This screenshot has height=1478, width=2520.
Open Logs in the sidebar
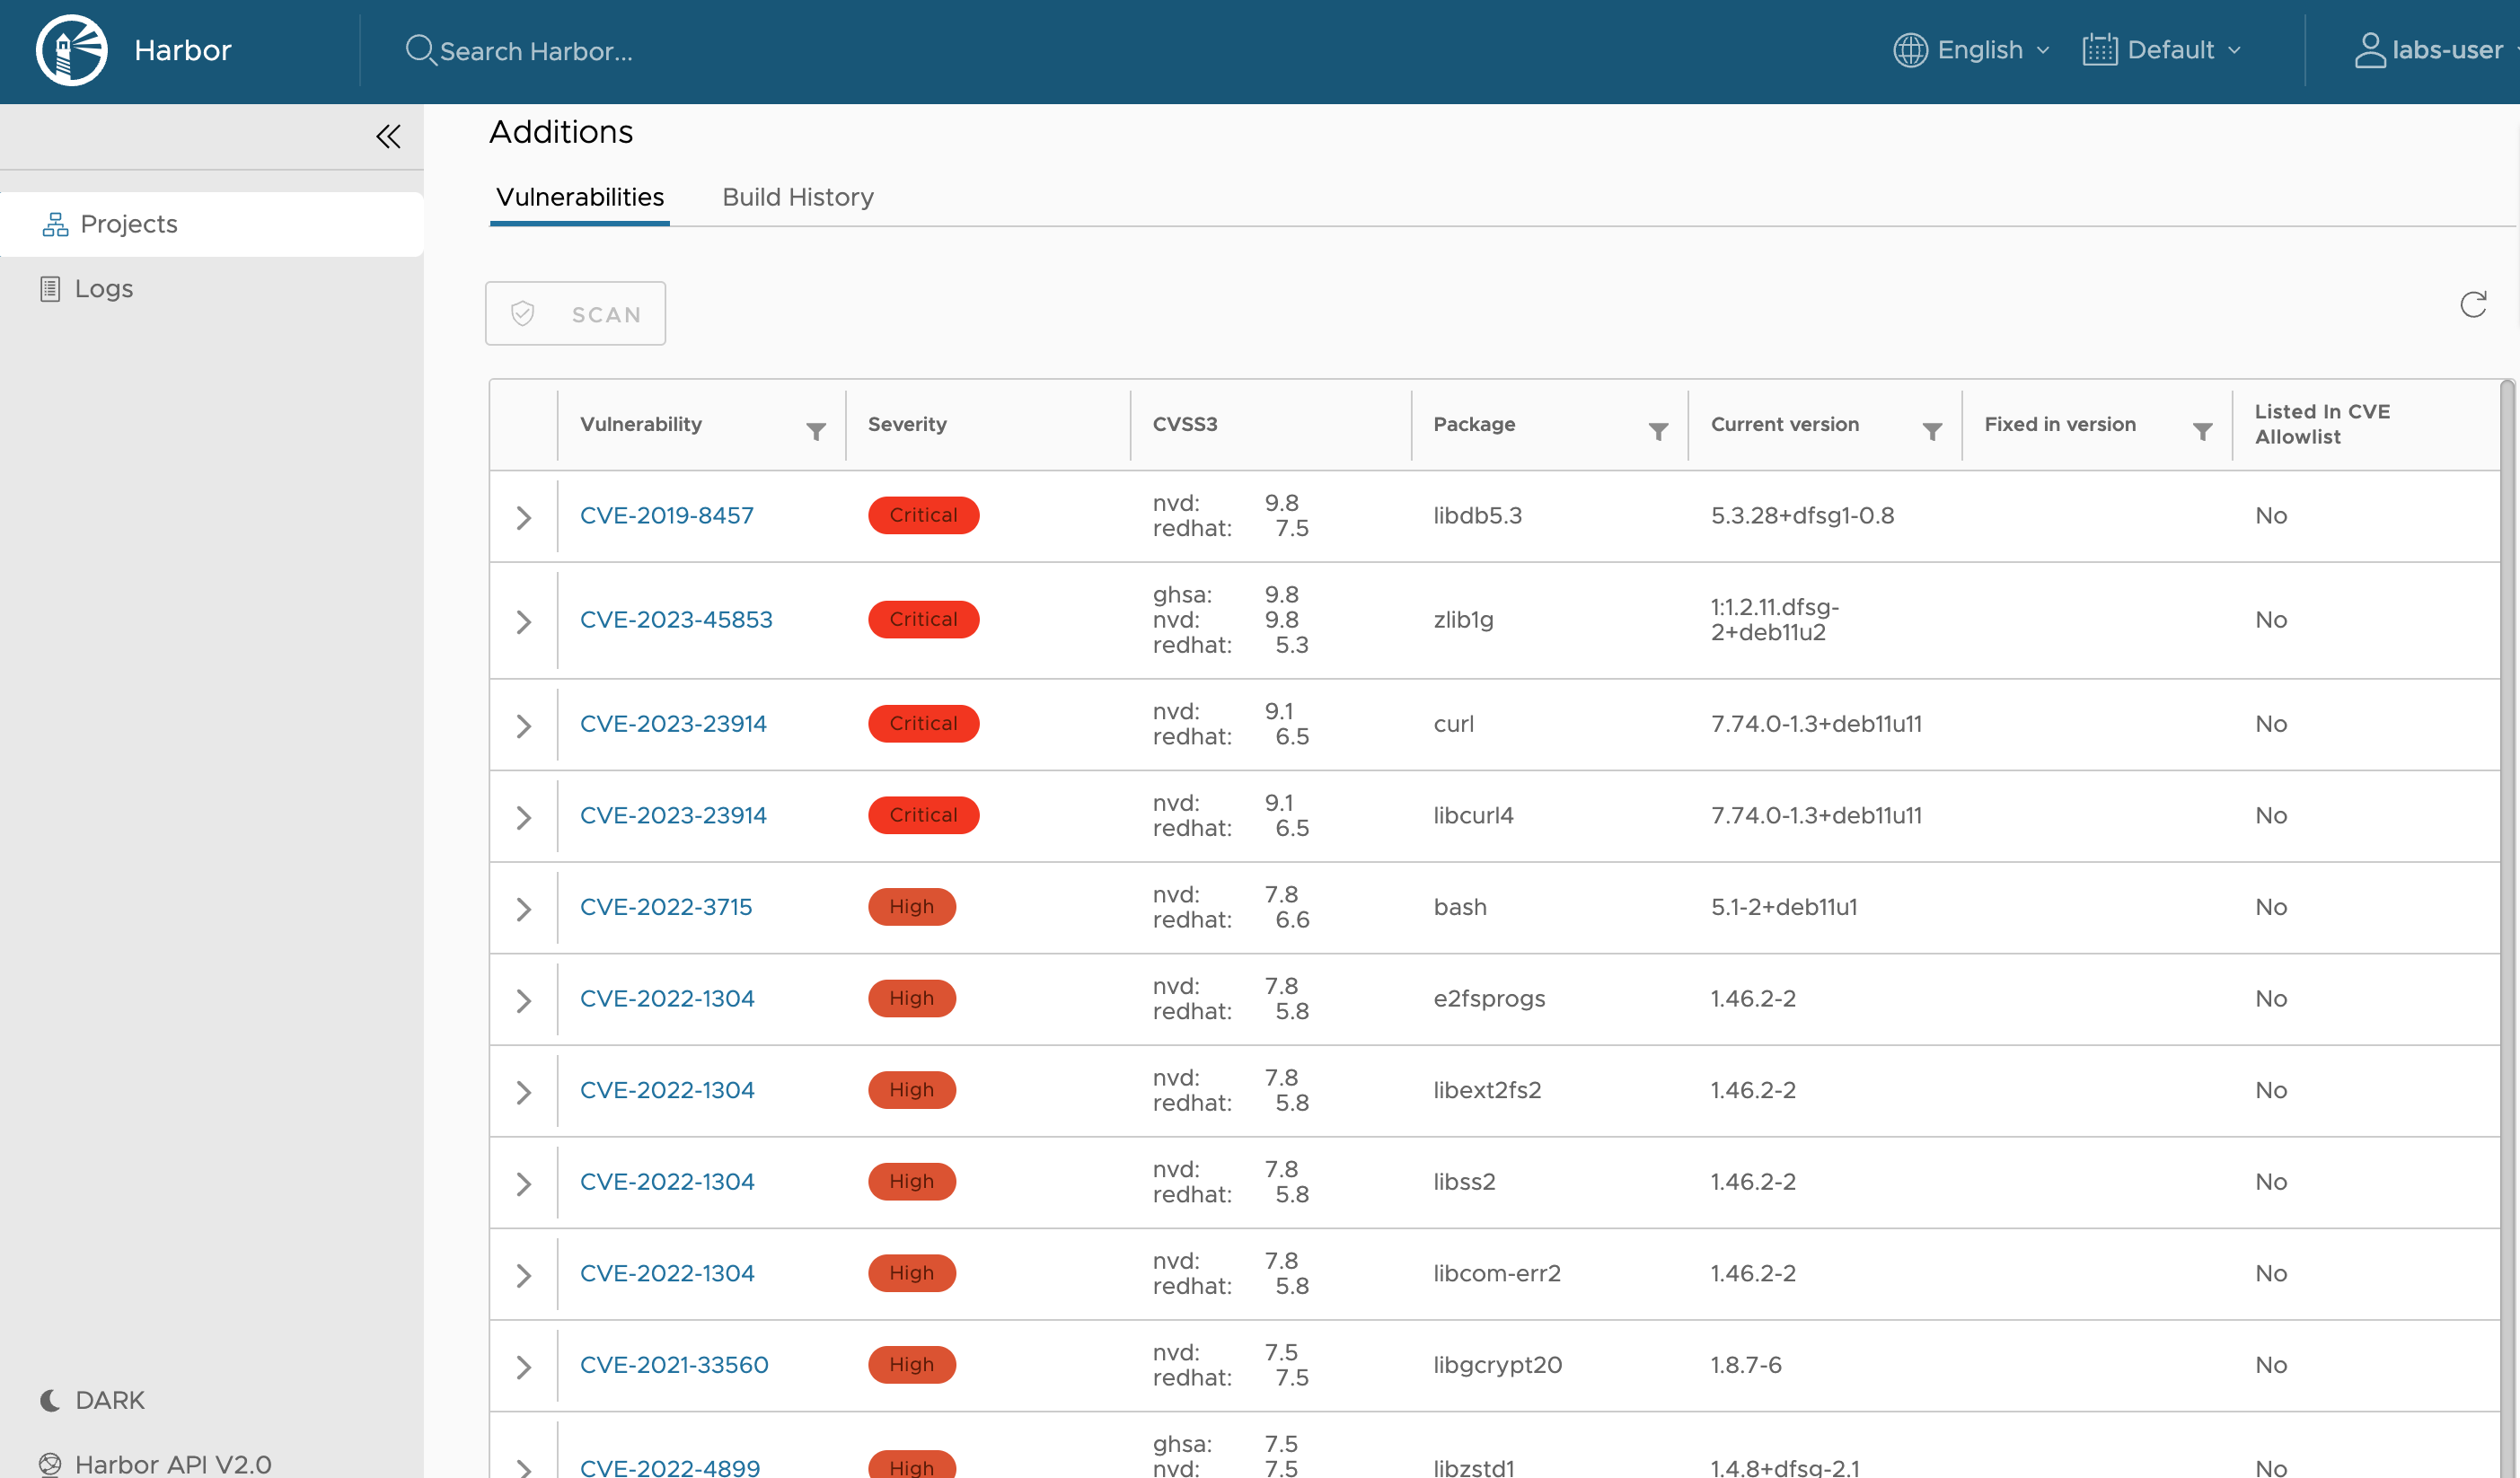[103, 289]
